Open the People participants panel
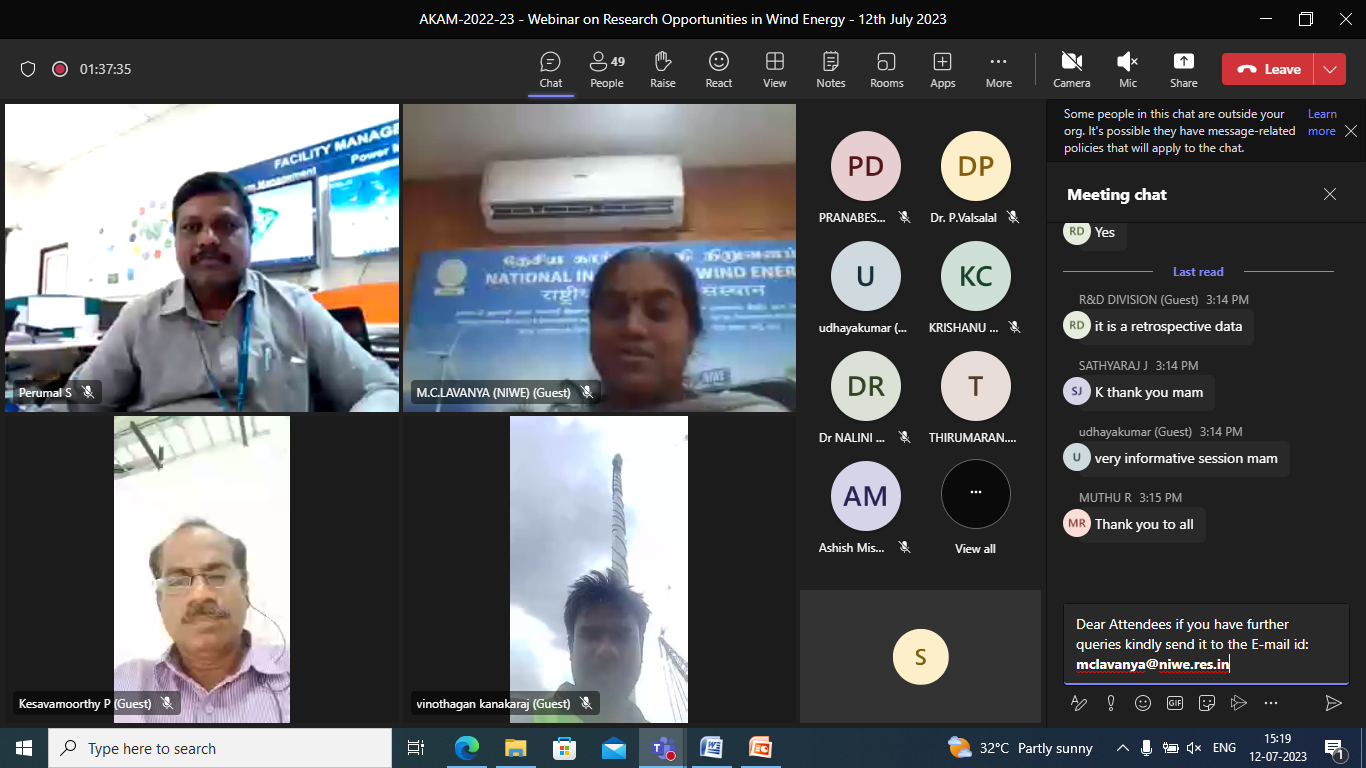Screen dimensions: 1366x768 [x=606, y=70]
